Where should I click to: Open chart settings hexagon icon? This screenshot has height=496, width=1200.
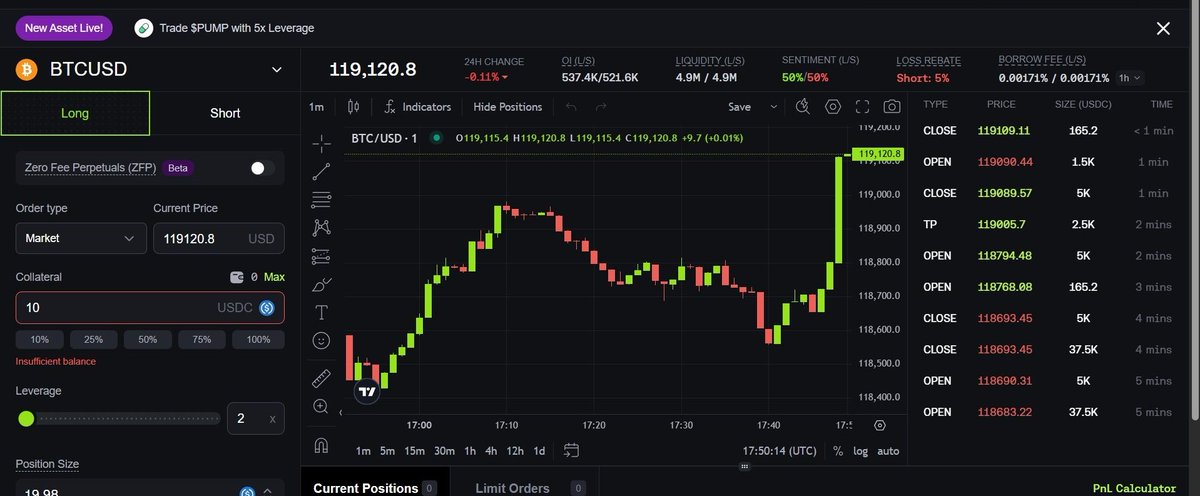coord(833,106)
